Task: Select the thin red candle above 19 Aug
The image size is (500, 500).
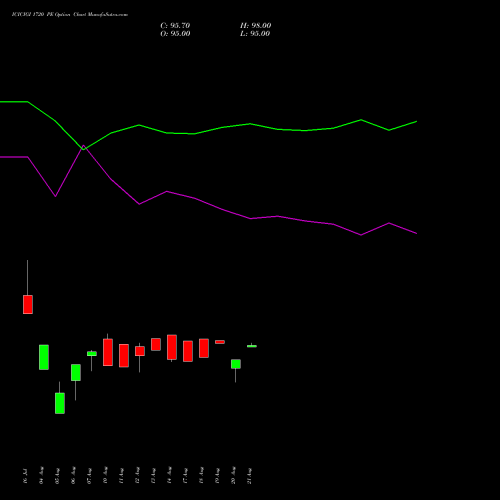Action: point(220,342)
